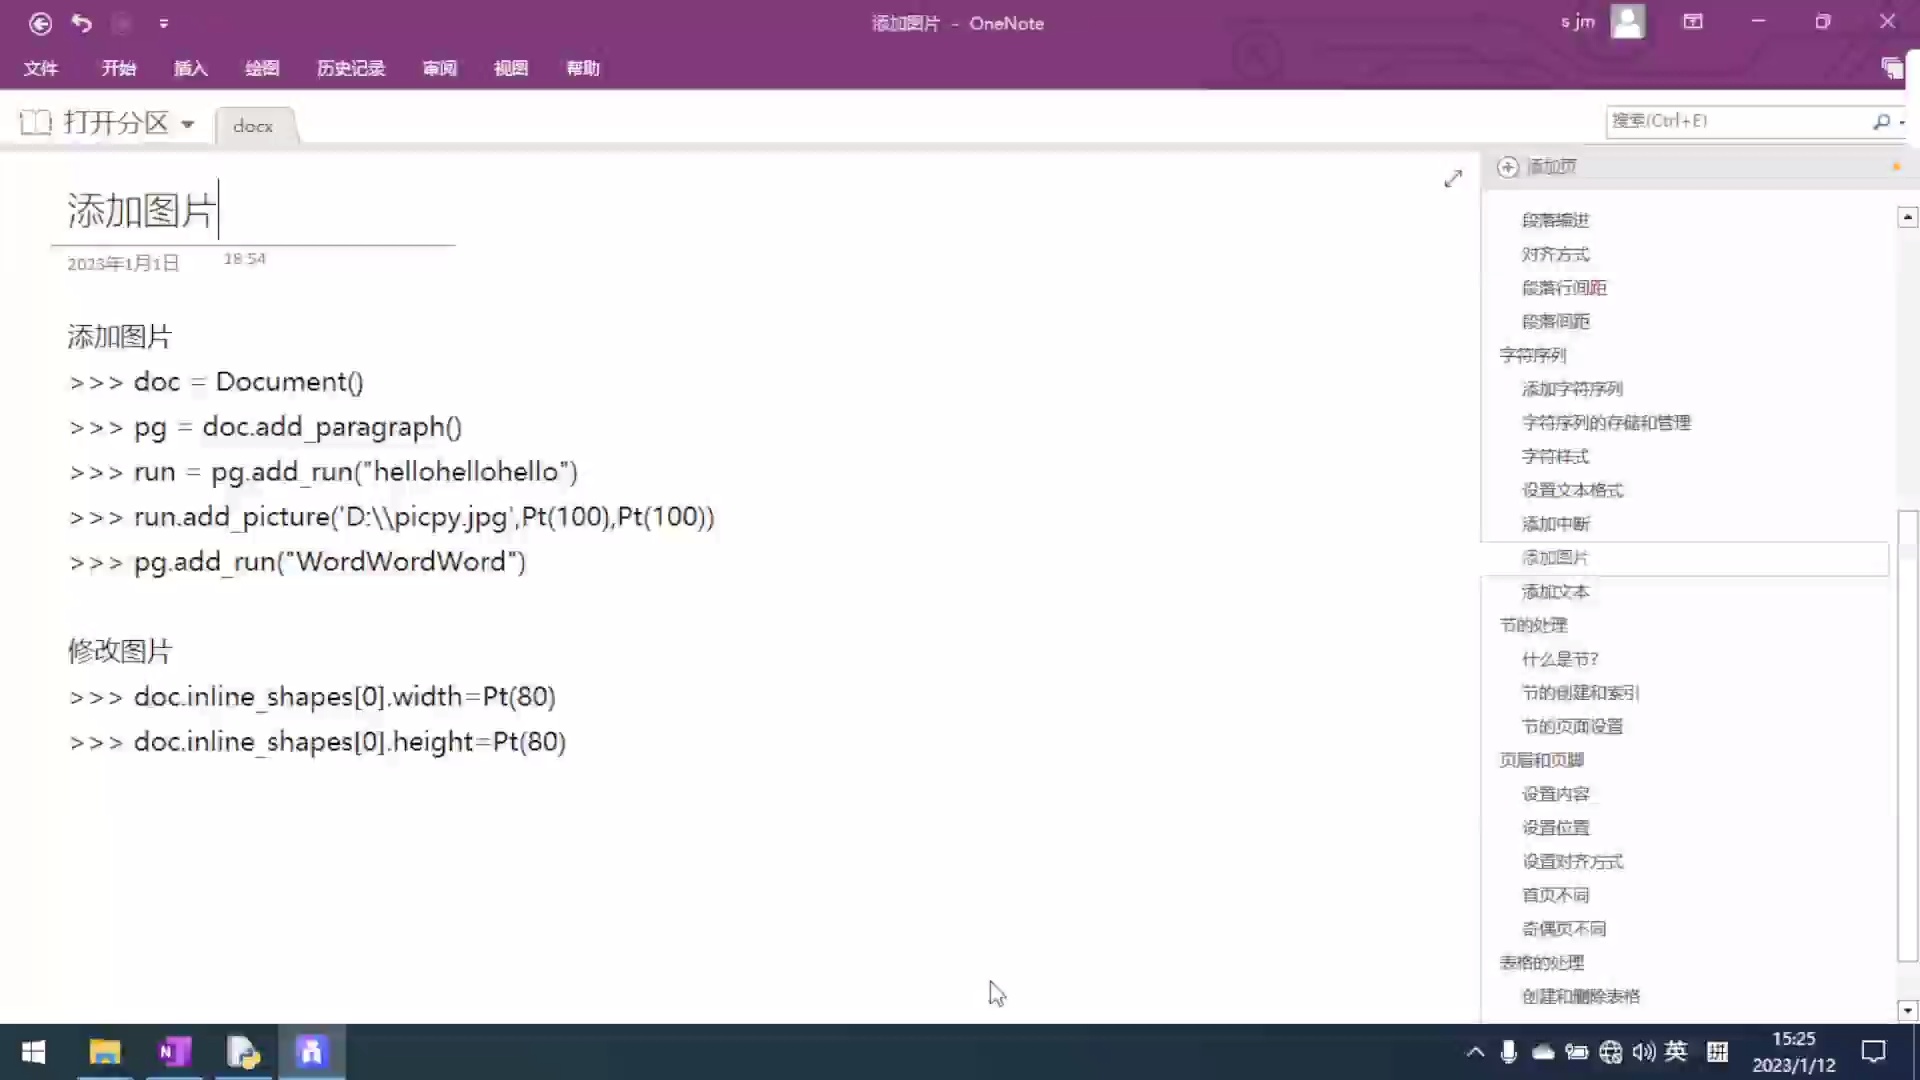1920x1080 pixels.
Task: Open 创建和删除表格 page from sidebar
Action: 1583,996
